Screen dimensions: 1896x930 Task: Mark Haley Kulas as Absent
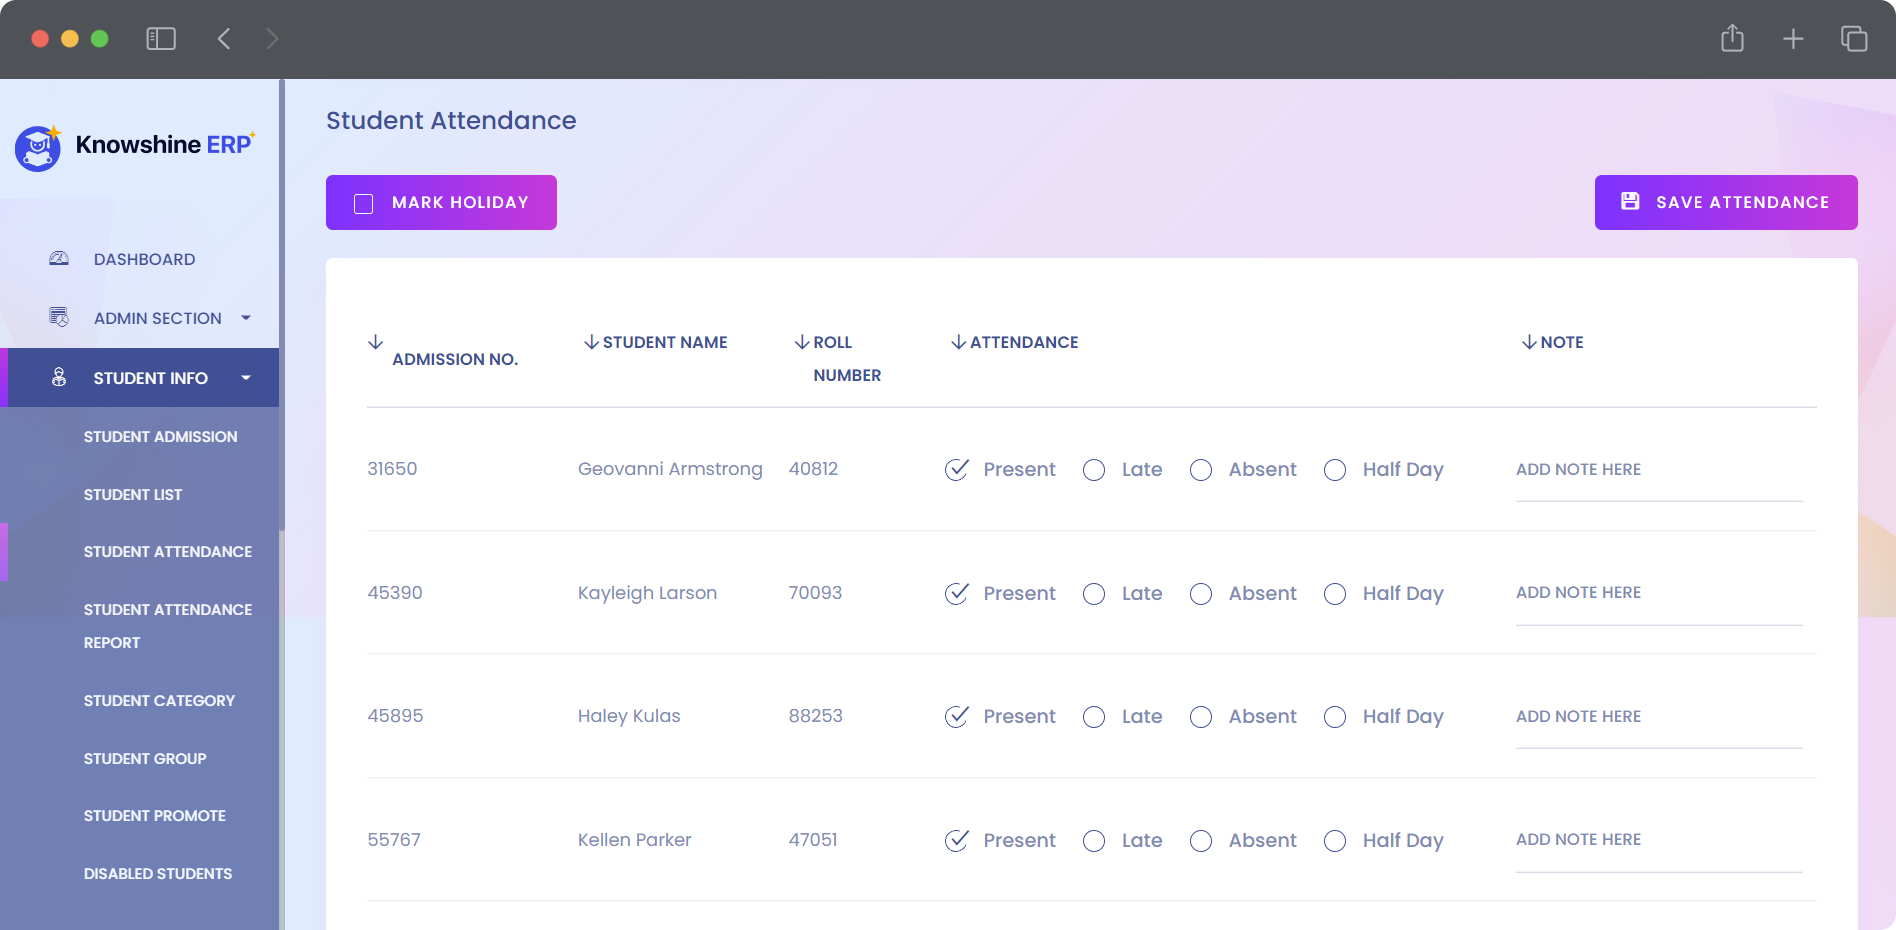coord(1201,717)
